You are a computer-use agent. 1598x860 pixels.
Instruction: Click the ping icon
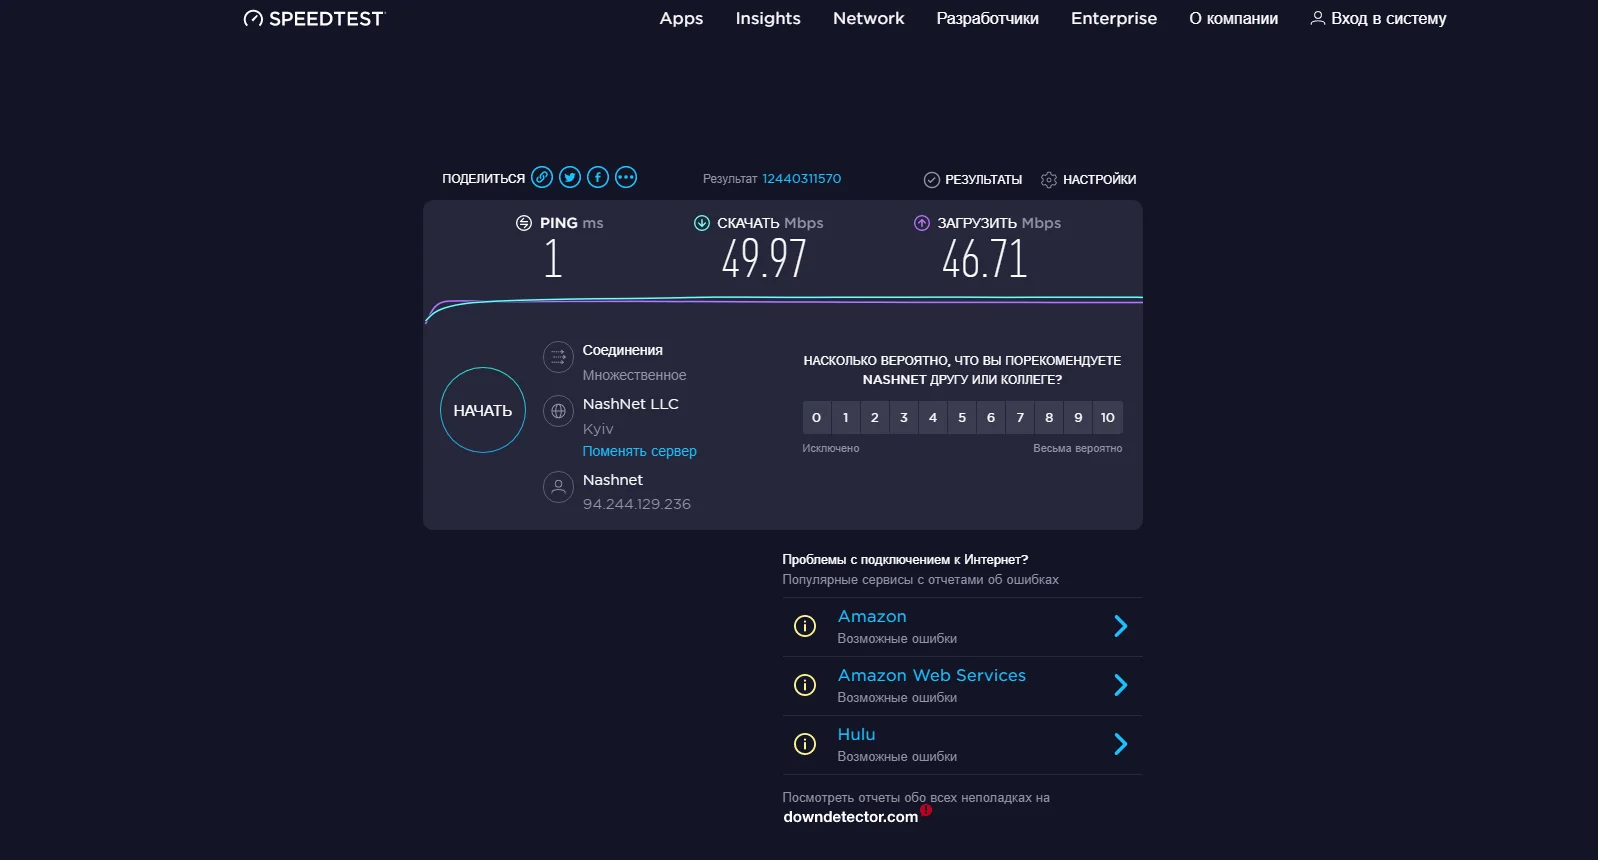click(524, 223)
